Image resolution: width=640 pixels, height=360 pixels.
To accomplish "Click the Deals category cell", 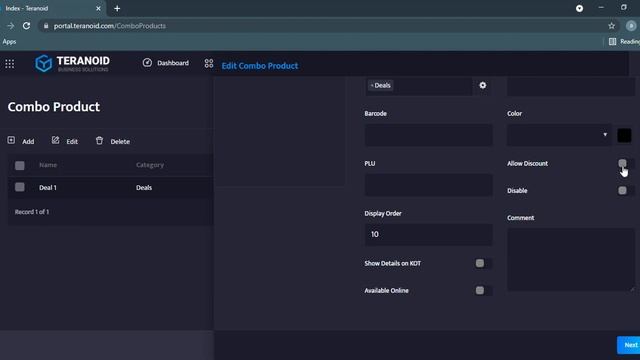I will [144, 187].
